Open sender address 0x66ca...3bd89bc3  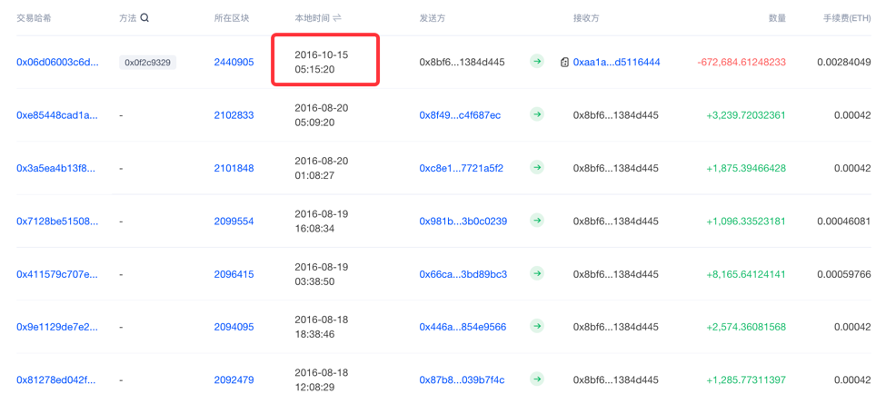point(463,274)
